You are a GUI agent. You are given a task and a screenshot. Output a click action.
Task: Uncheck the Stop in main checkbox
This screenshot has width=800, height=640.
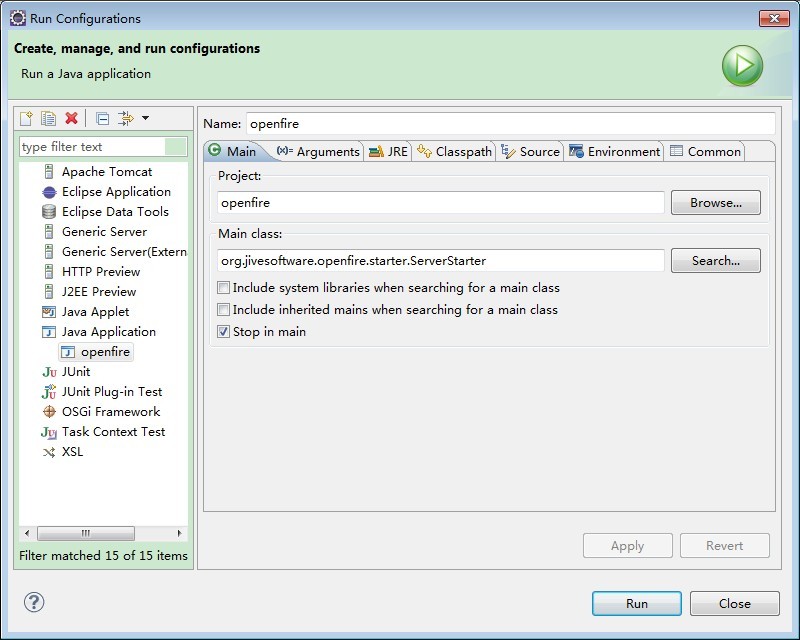click(x=224, y=332)
